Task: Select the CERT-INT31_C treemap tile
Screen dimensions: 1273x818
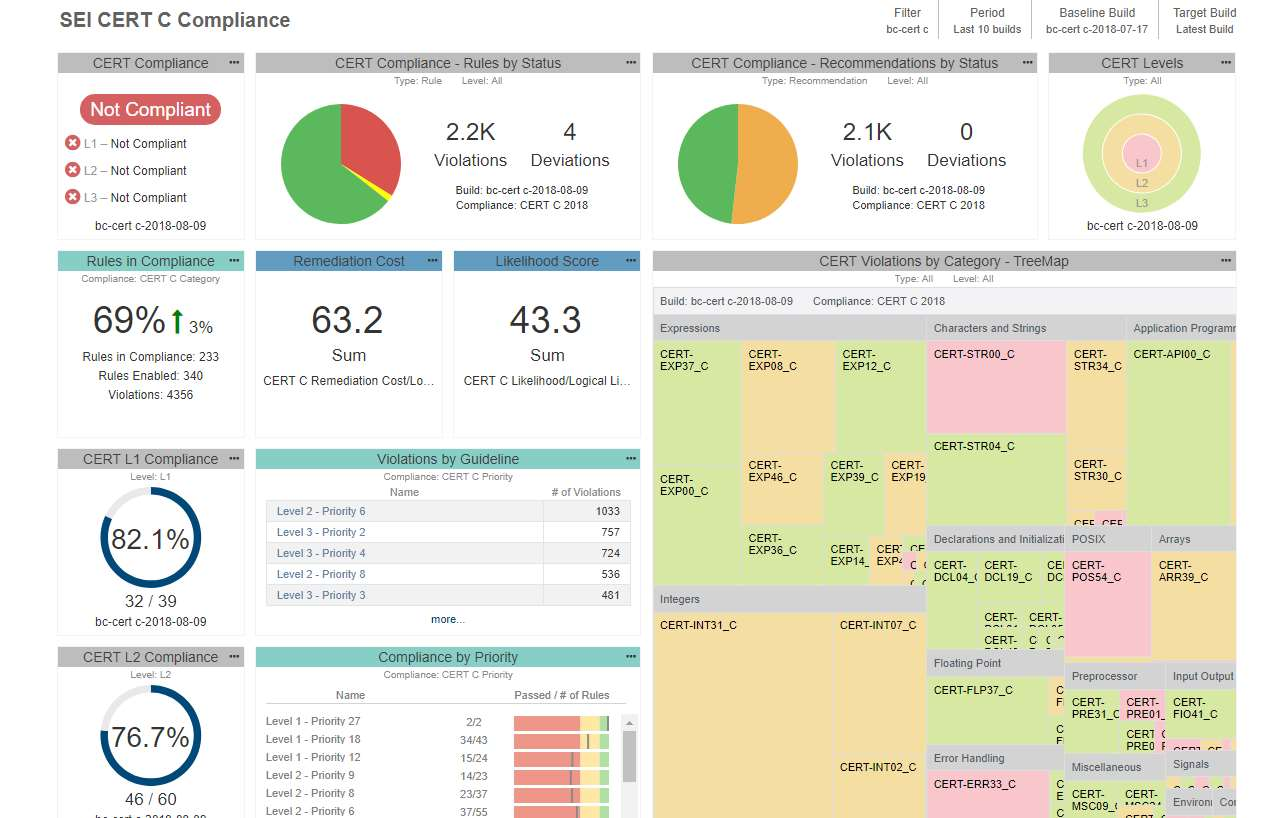Action: pyautogui.click(x=743, y=716)
